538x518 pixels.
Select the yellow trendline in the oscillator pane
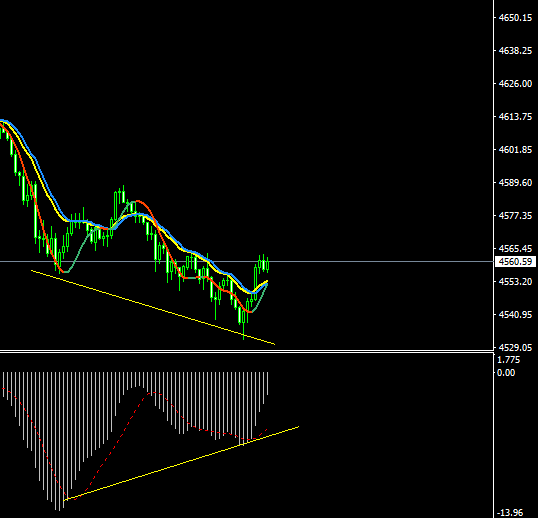click(x=182, y=463)
